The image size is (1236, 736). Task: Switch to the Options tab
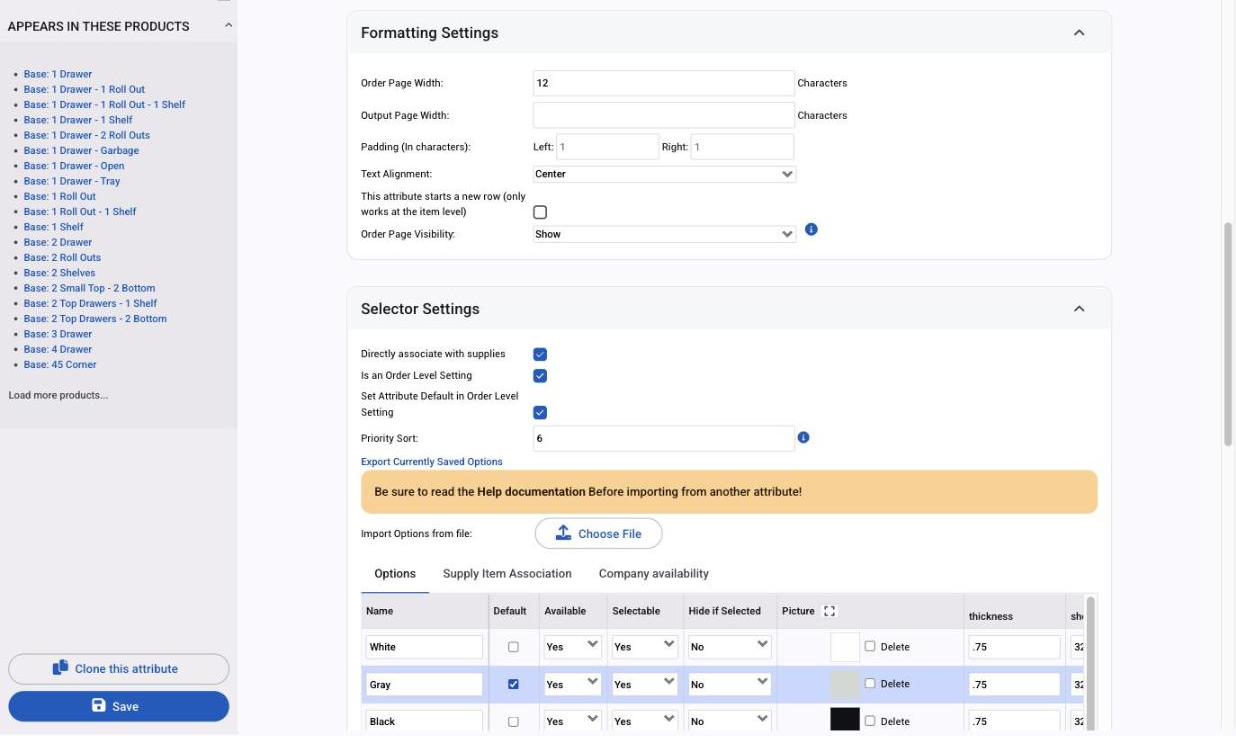pyautogui.click(x=395, y=574)
